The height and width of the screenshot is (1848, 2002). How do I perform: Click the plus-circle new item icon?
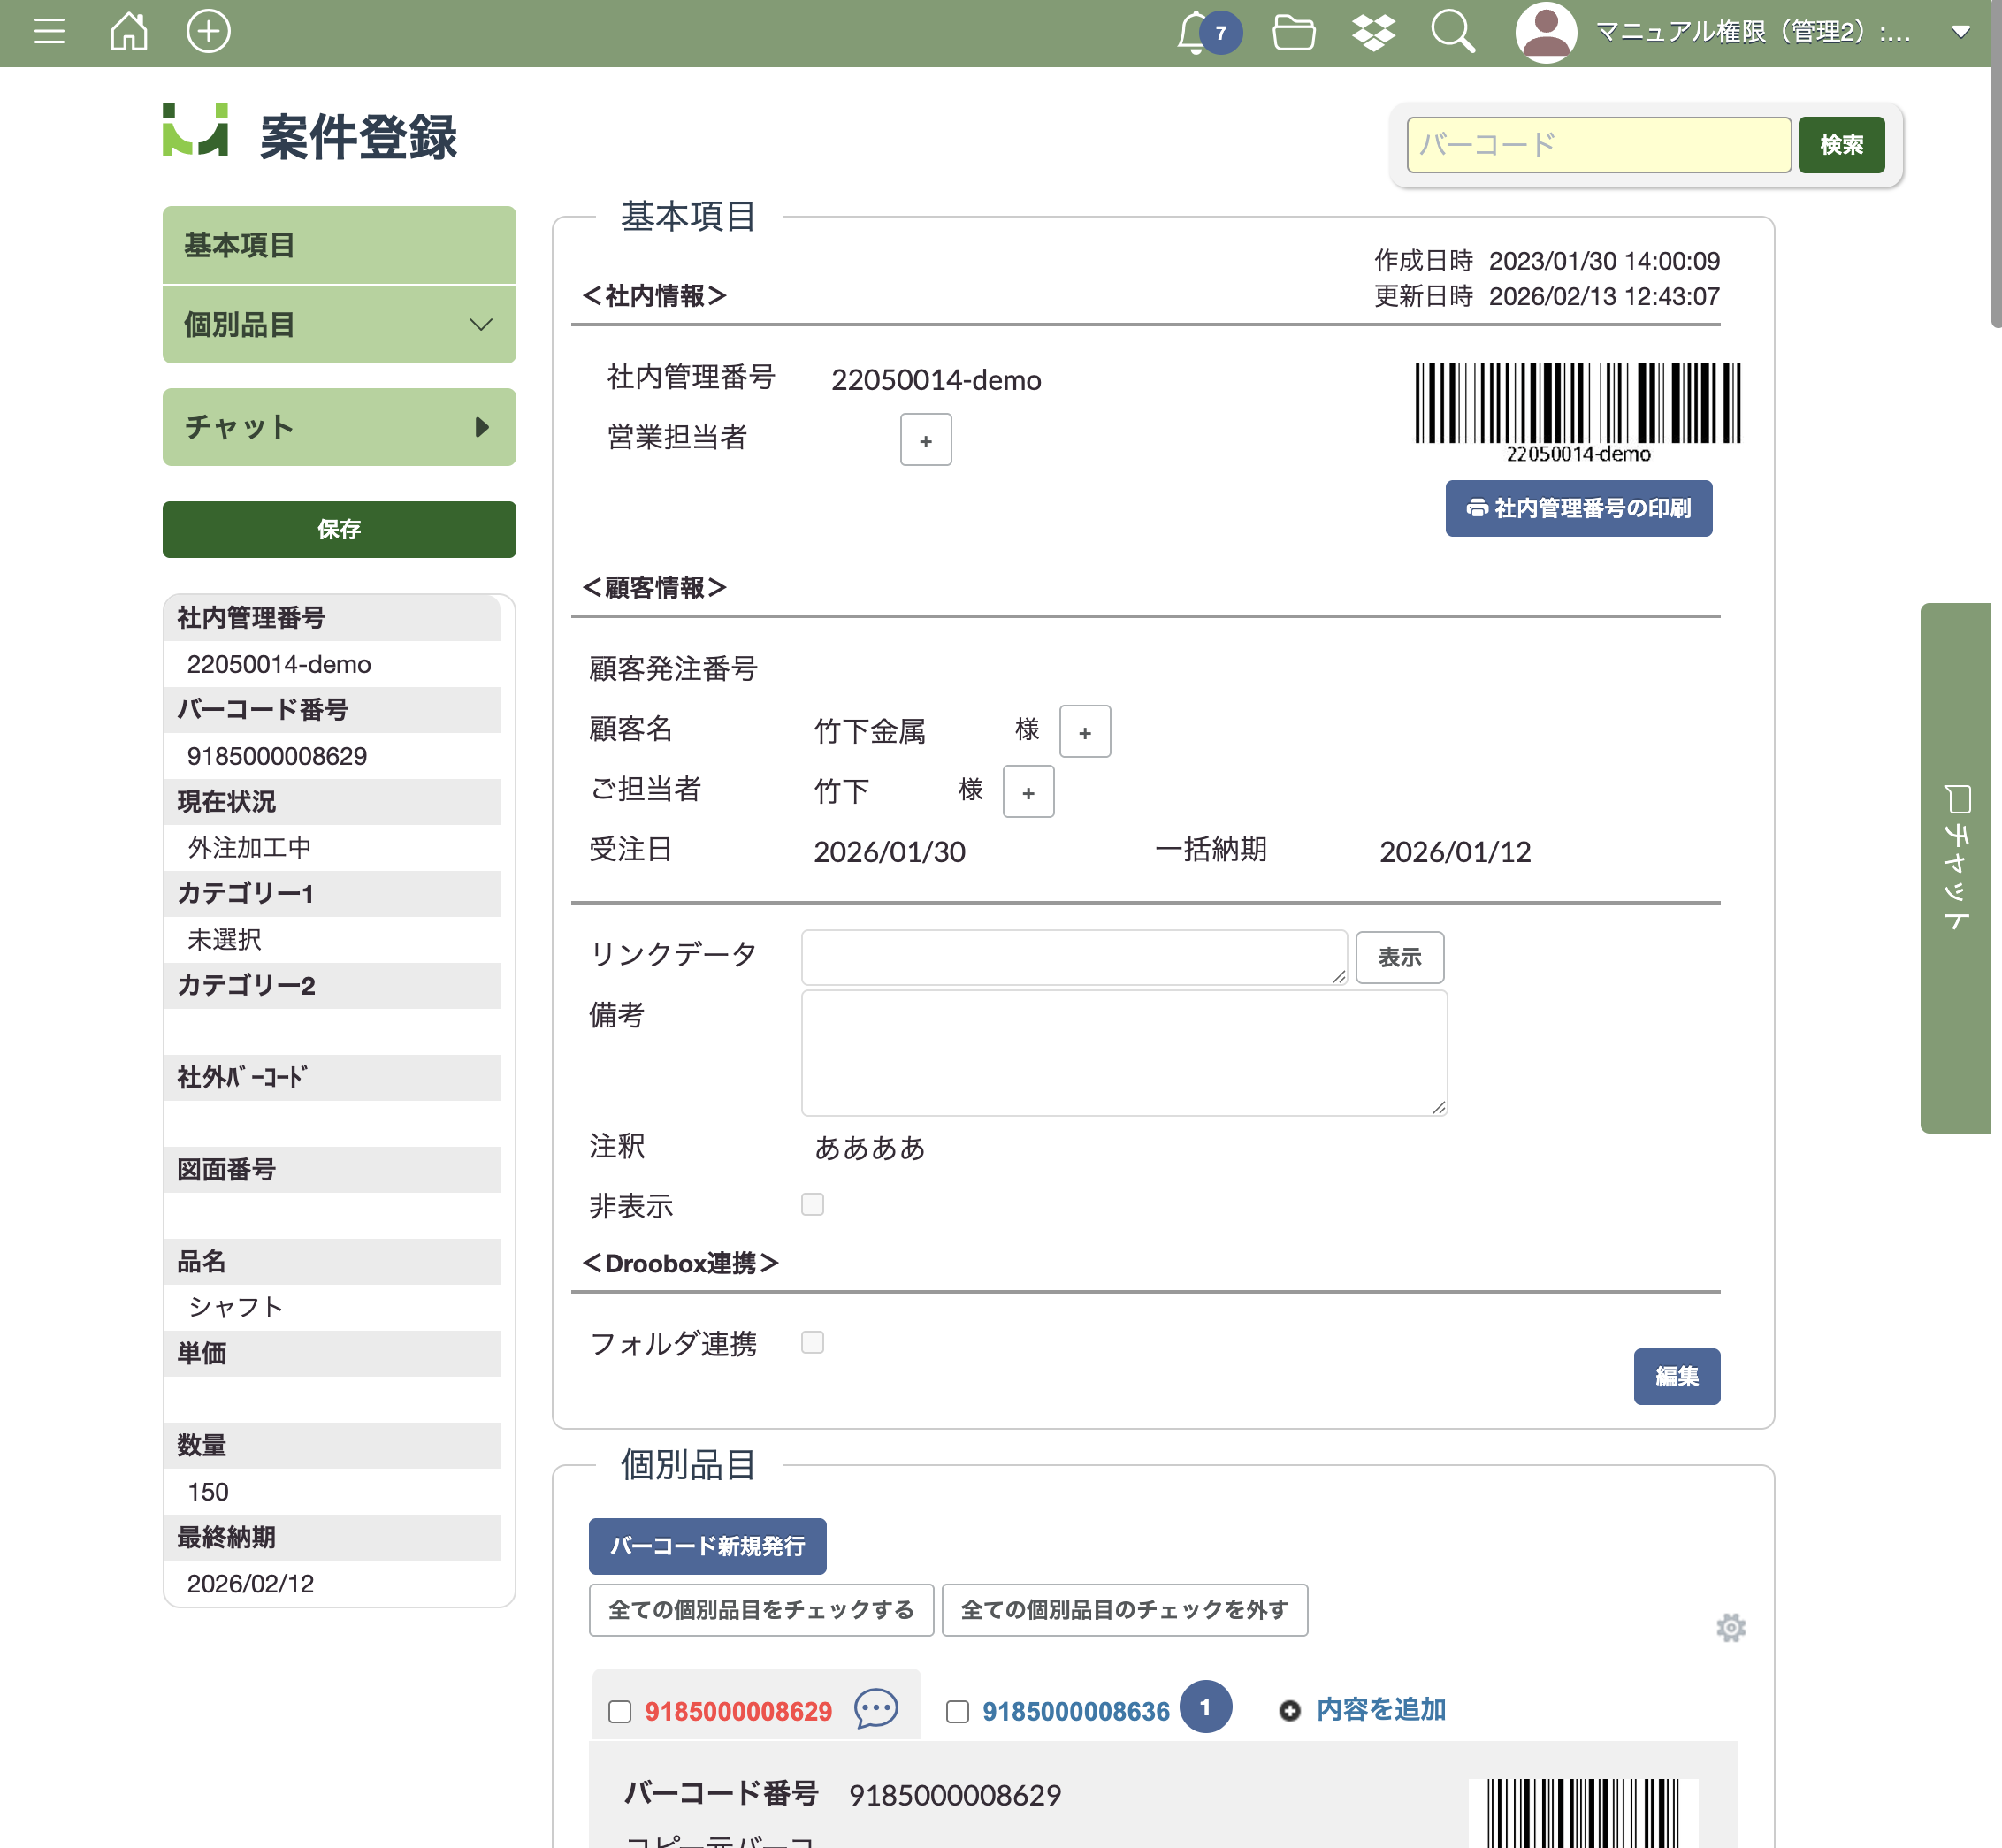pos(208,32)
